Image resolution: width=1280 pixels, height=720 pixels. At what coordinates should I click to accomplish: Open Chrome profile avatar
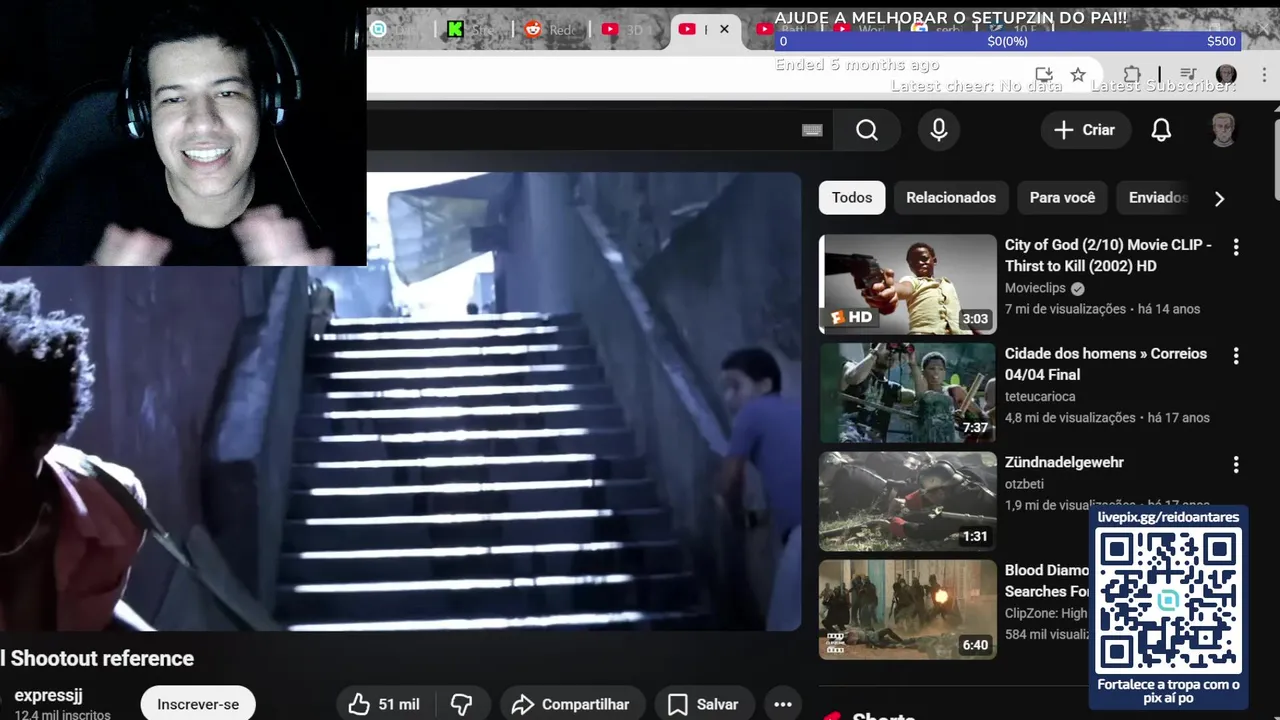click(x=1226, y=75)
